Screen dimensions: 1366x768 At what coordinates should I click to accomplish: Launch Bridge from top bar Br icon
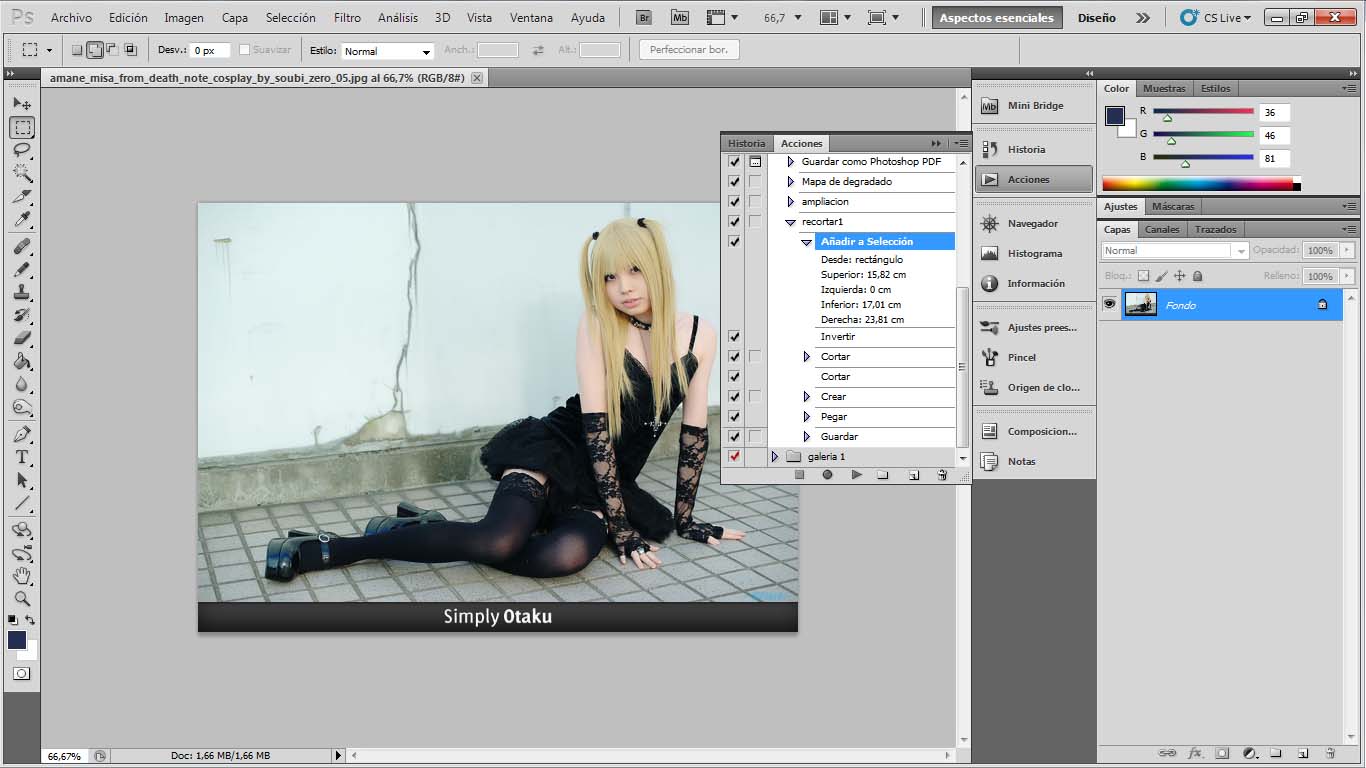pos(645,18)
